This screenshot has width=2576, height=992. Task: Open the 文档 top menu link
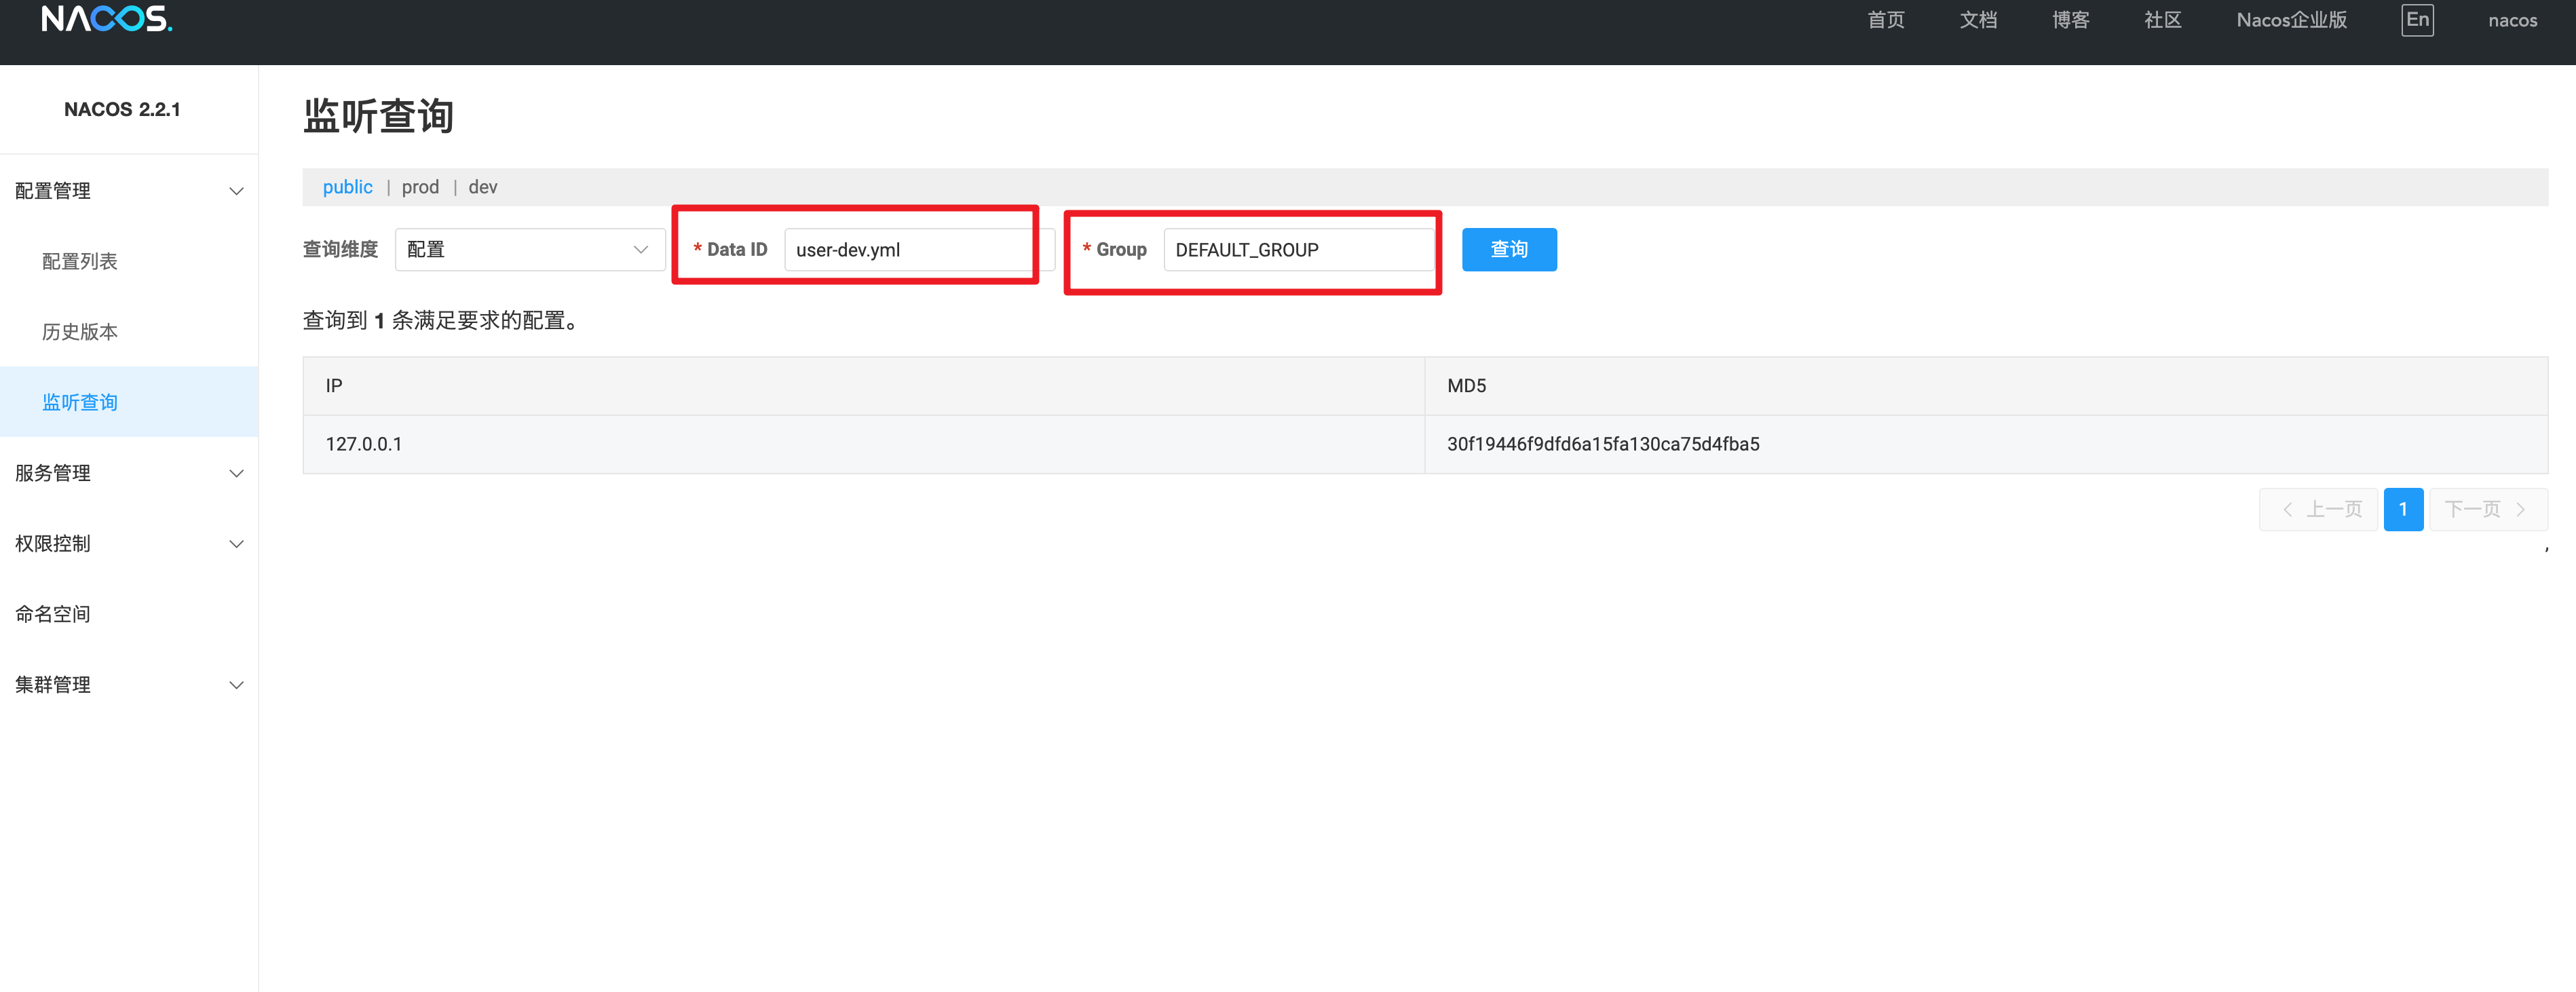tap(1978, 20)
